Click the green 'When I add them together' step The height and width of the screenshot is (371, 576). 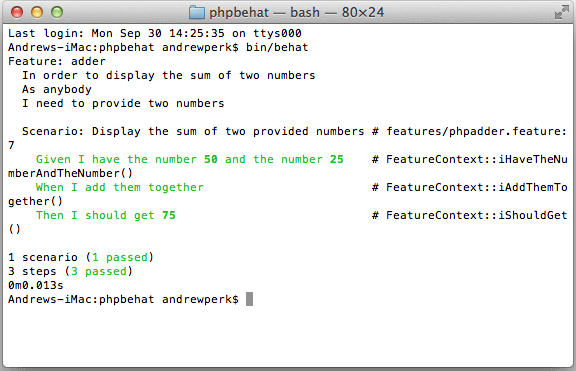click(x=120, y=187)
